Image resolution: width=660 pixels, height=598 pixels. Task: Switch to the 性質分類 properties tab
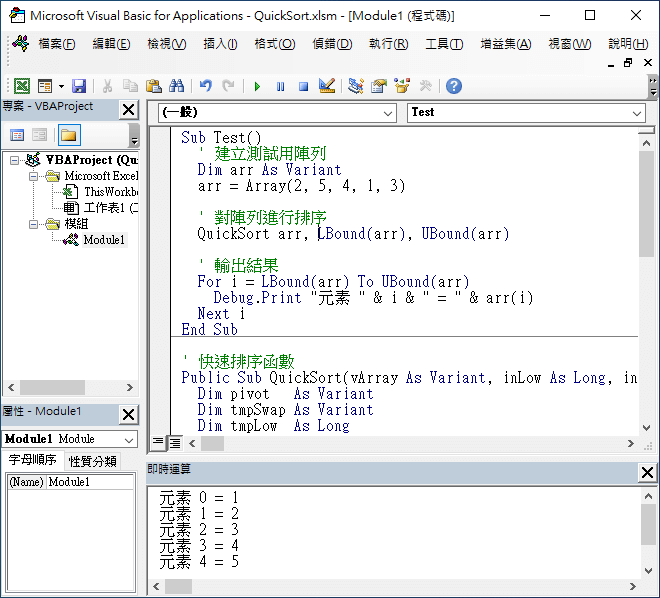tap(93, 462)
